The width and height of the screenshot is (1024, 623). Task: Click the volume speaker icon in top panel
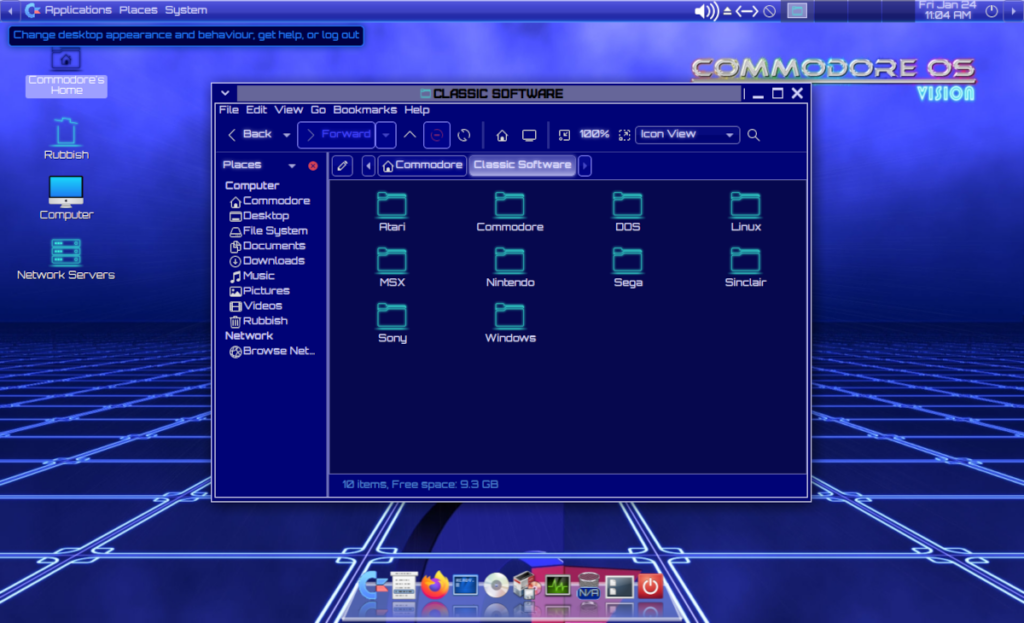(705, 11)
